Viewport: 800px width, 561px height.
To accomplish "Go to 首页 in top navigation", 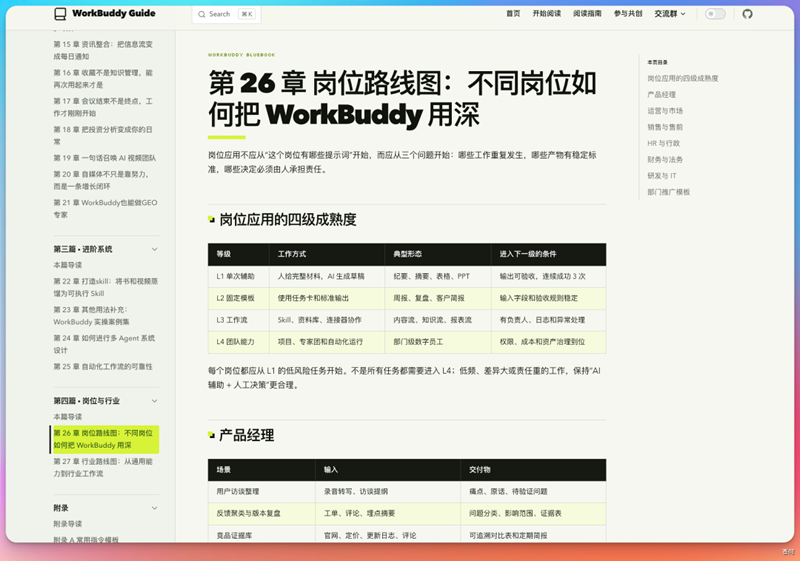I will tap(513, 14).
